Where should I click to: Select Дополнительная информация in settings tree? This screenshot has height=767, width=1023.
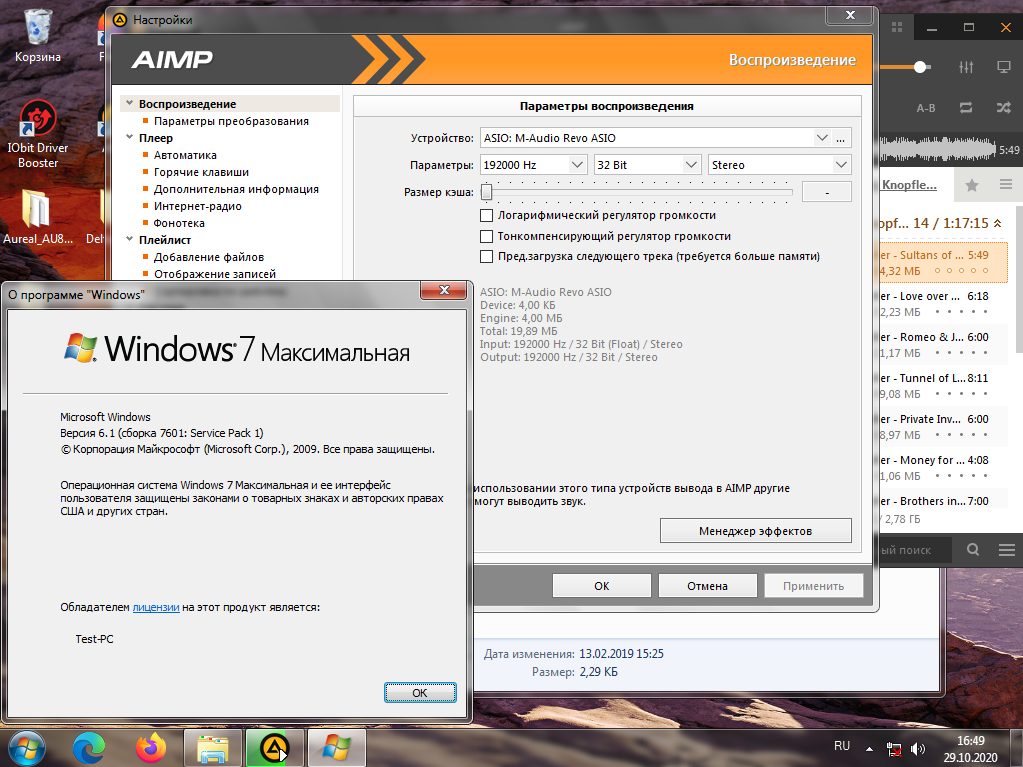coord(236,188)
